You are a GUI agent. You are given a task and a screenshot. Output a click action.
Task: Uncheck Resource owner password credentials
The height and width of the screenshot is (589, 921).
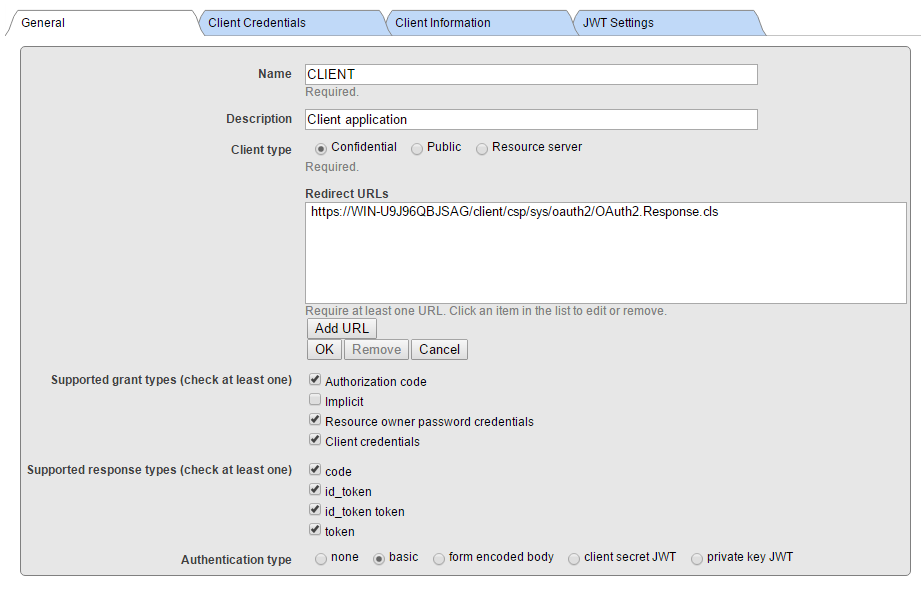point(315,419)
